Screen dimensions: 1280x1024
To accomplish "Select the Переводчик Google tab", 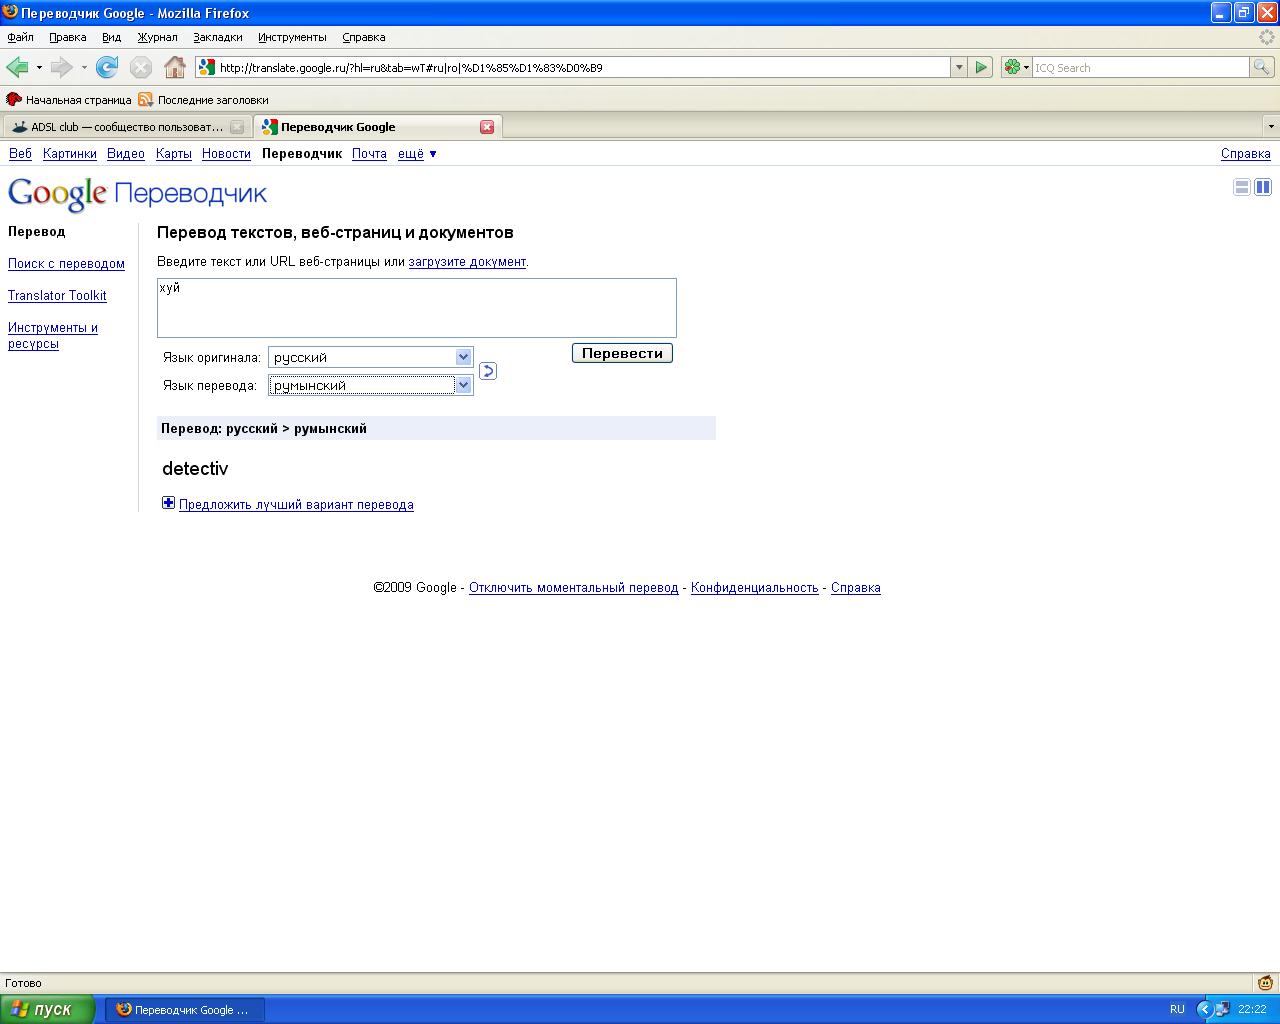I will click(x=377, y=127).
